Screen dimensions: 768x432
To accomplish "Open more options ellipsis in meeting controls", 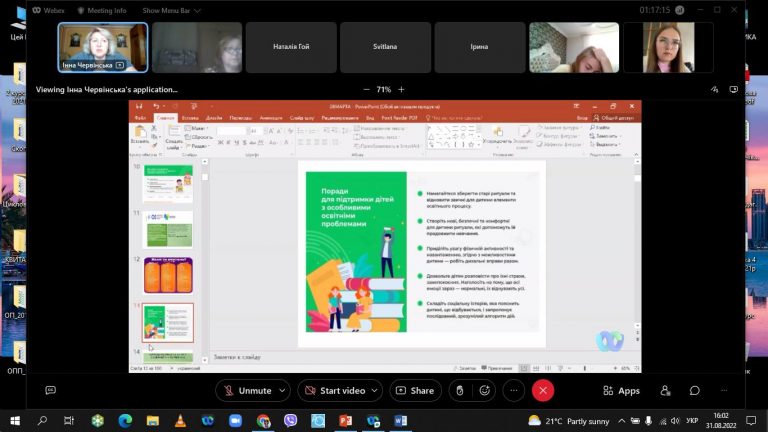I will point(513,390).
